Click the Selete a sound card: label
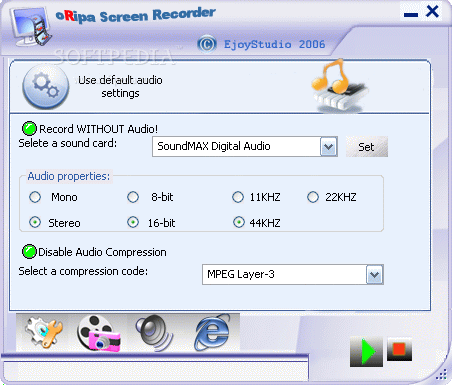452x386 pixels. (x=68, y=143)
